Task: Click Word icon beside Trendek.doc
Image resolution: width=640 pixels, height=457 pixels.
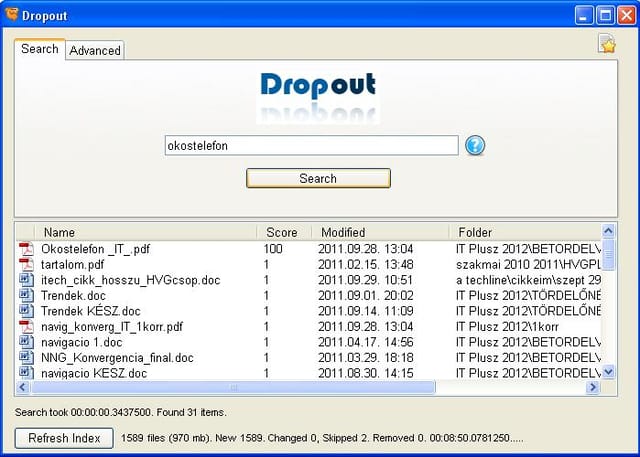Action: pyautogui.click(x=27, y=295)
